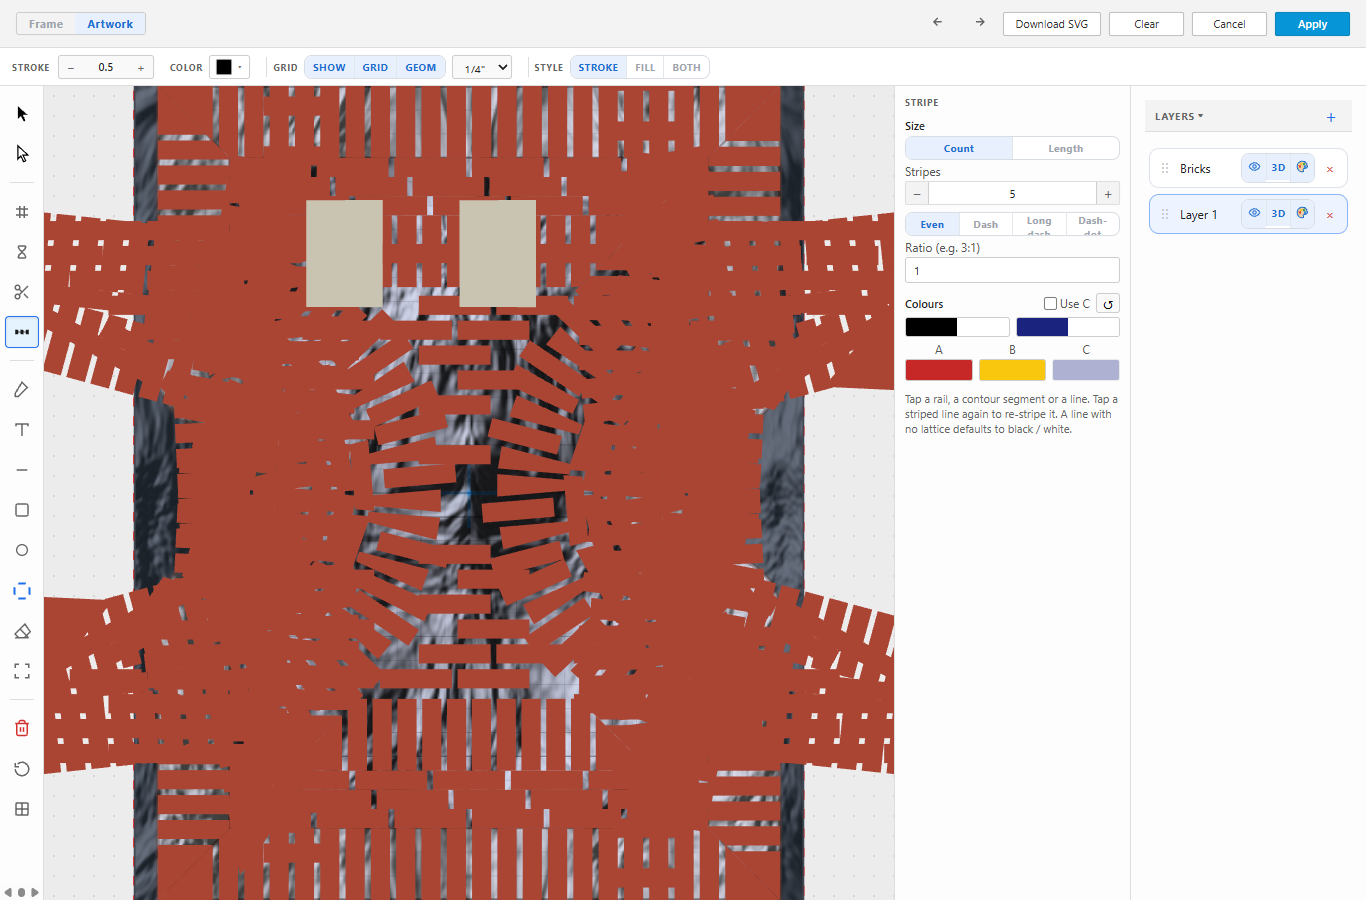Enable the Use C checkbox
The image size is (1366, 900).
1050,303
